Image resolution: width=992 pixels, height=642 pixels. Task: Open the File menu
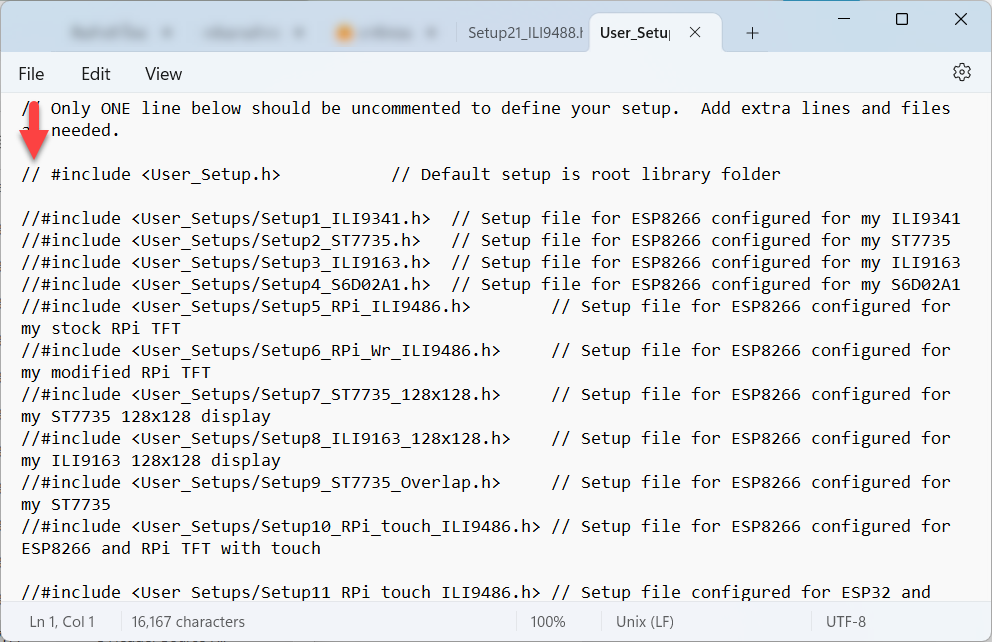[31, 74]
